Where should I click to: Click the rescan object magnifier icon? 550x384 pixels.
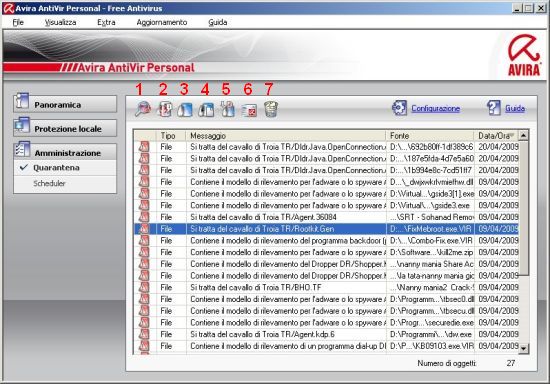pyautogui.click(x=143, y=109)
